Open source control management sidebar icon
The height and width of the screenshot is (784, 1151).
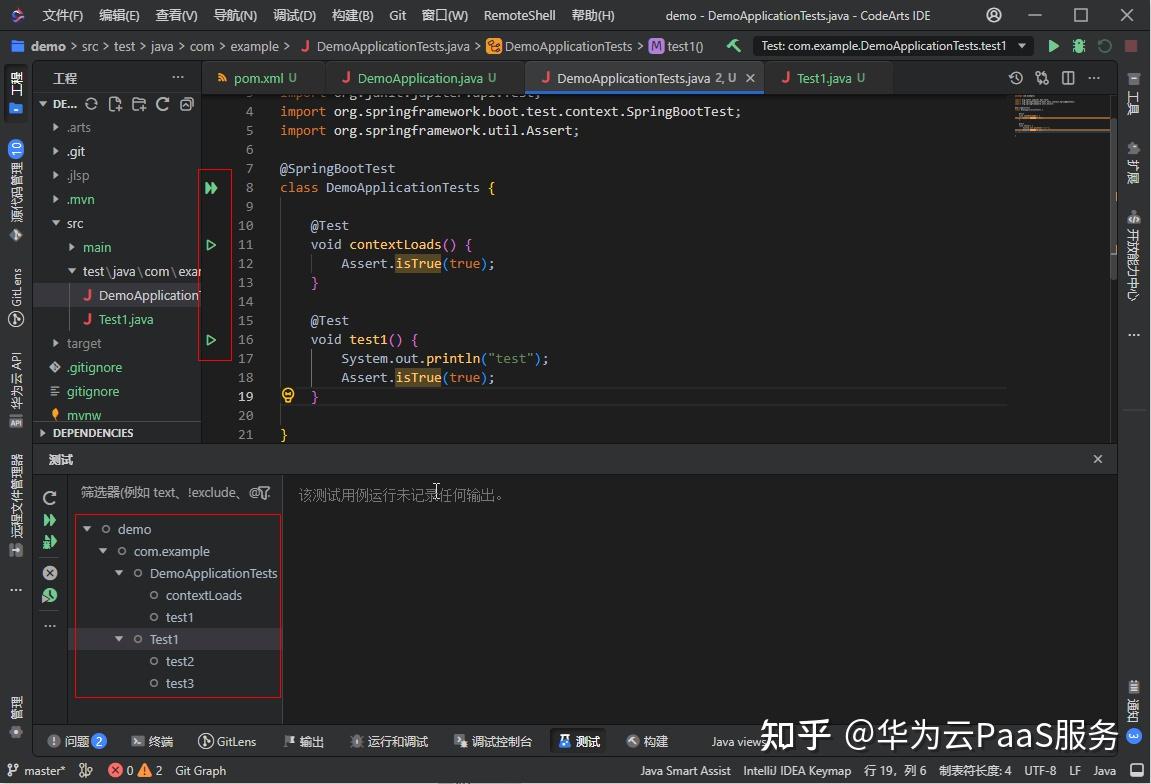tap(16, 190)
